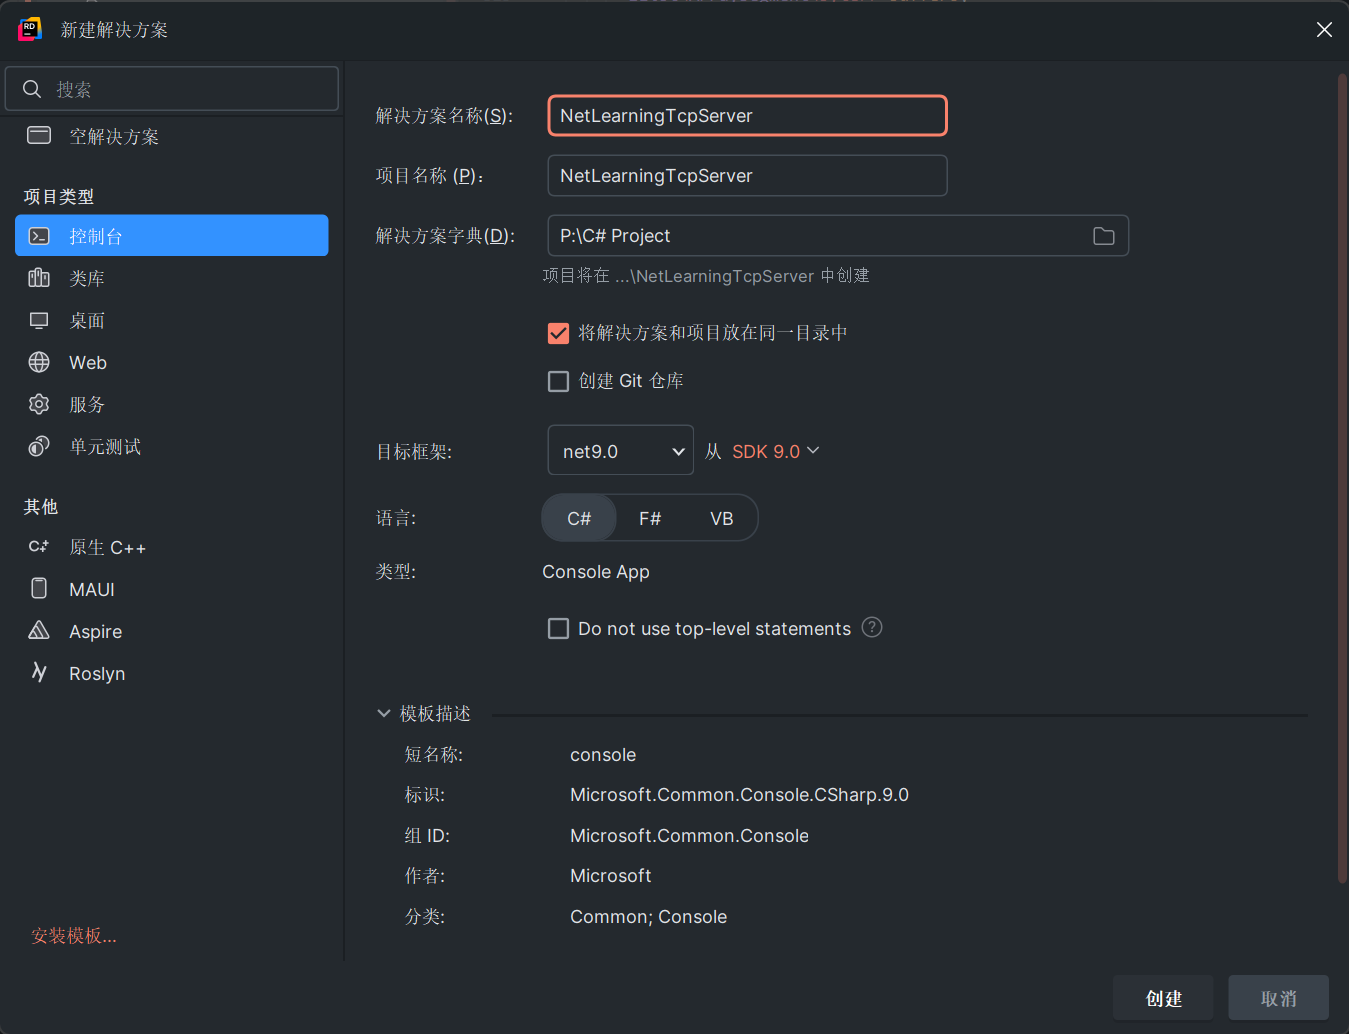The height and width of the screenshot is (1034, 1349).
Task: Select 空解决方案 template
Action: (x=172, y=136)
